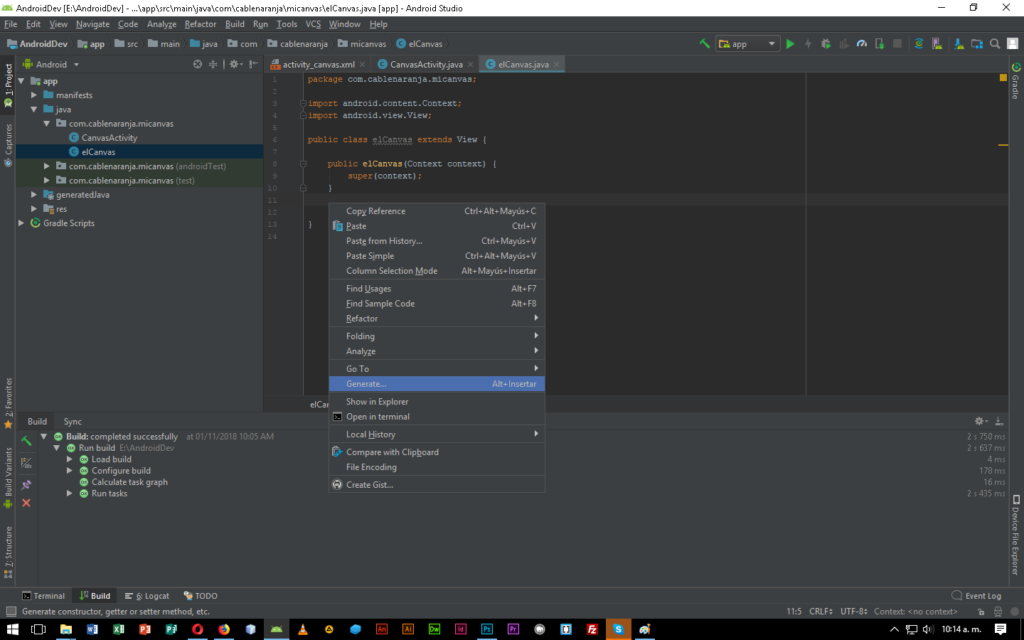Click the Search Everywhere magnifier icon

coord(996,44)
